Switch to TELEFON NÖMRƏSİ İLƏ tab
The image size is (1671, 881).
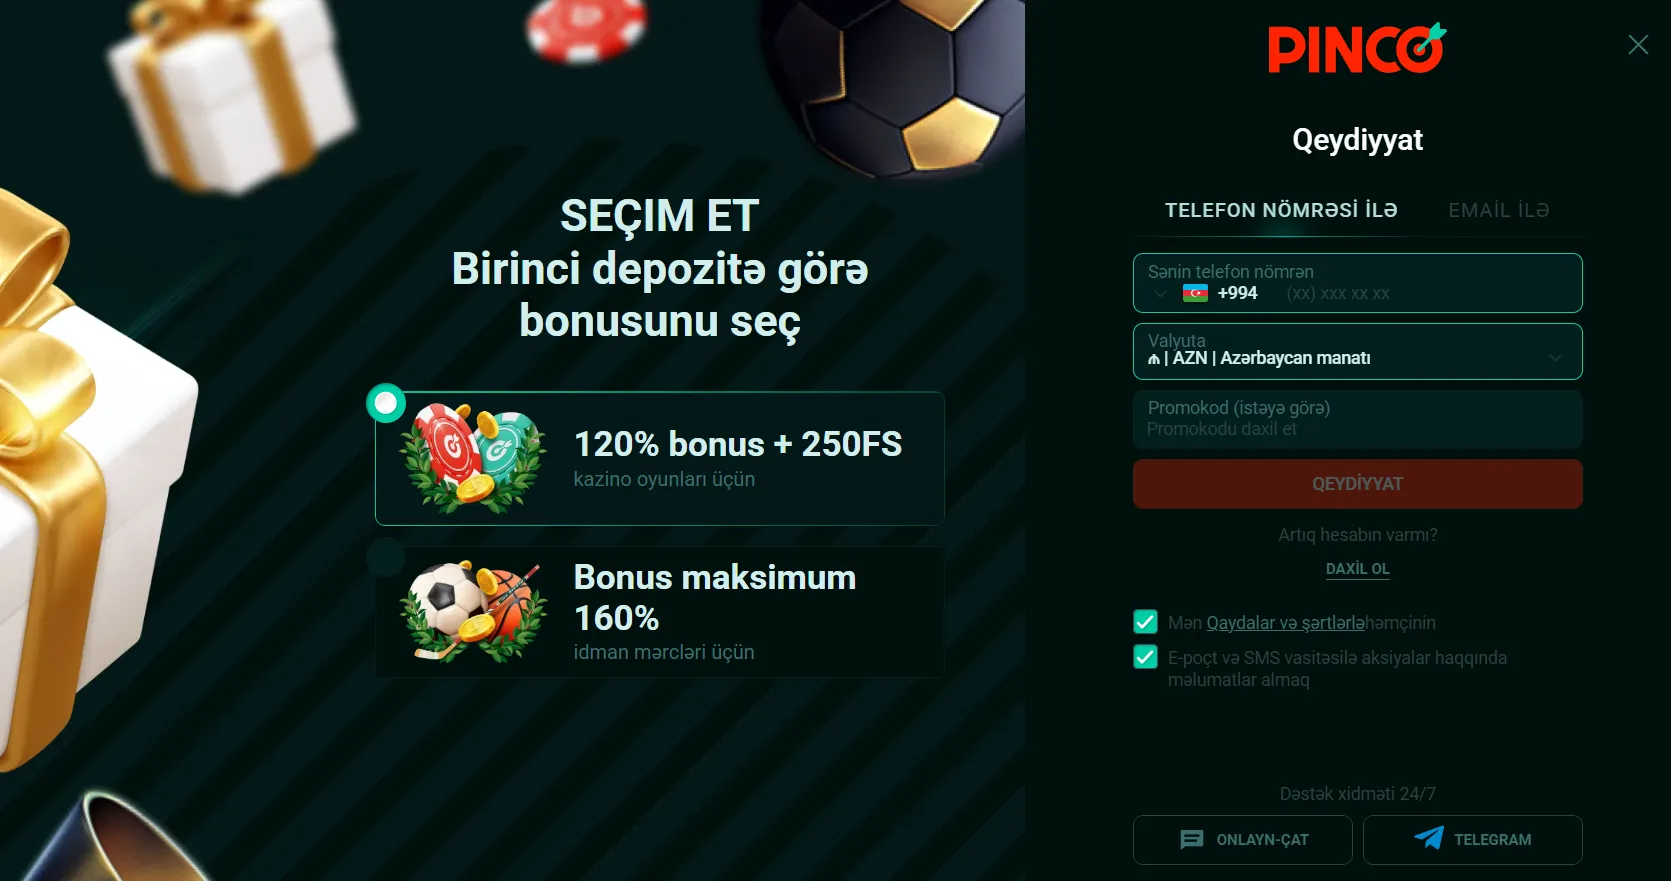coord(1281,210)
